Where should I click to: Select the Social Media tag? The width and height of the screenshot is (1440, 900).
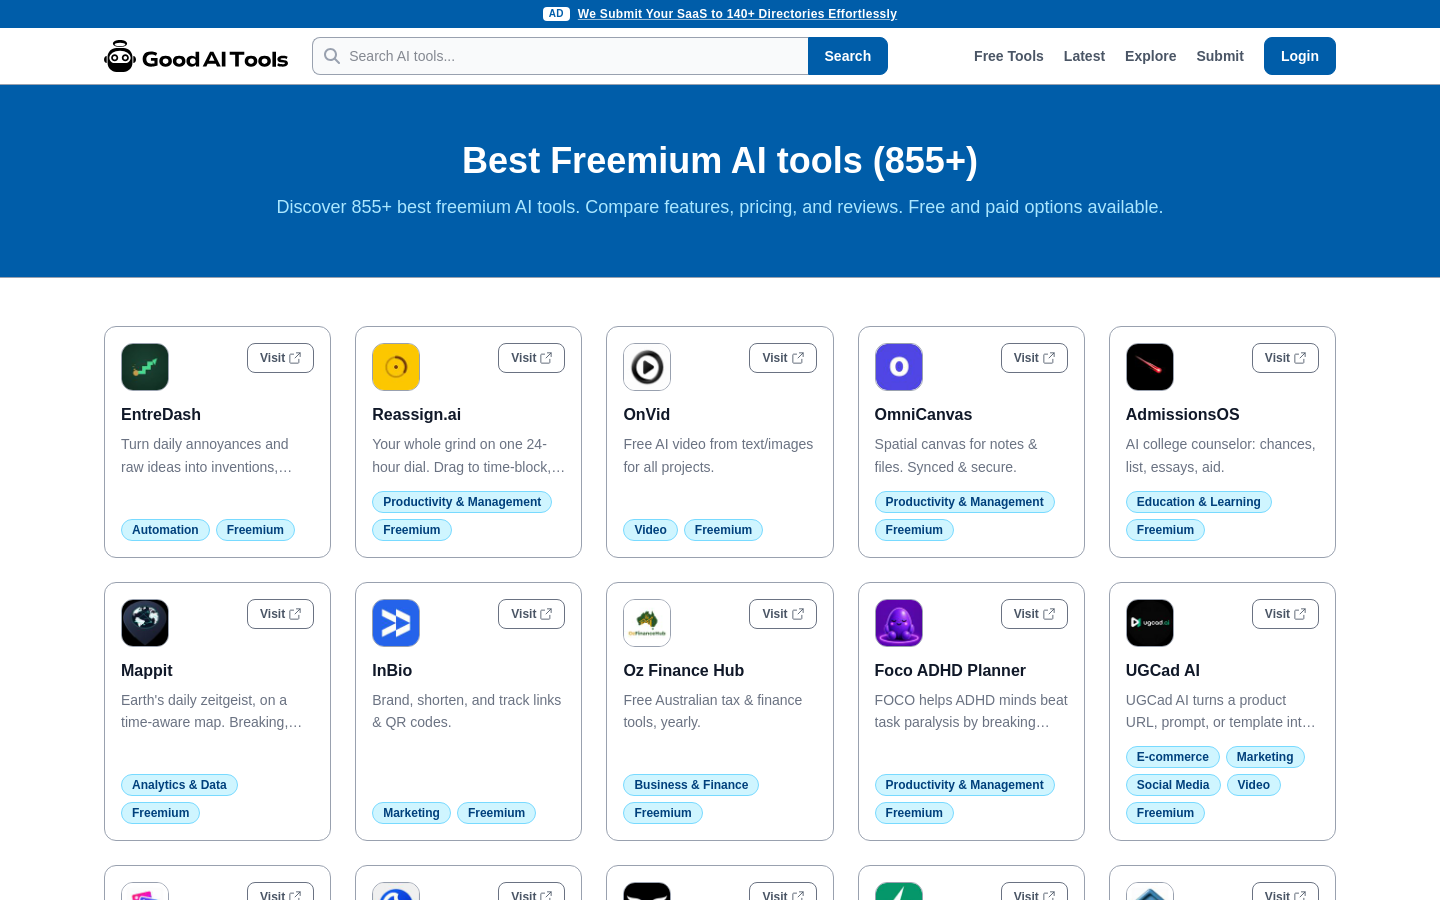coord(1173,785)
